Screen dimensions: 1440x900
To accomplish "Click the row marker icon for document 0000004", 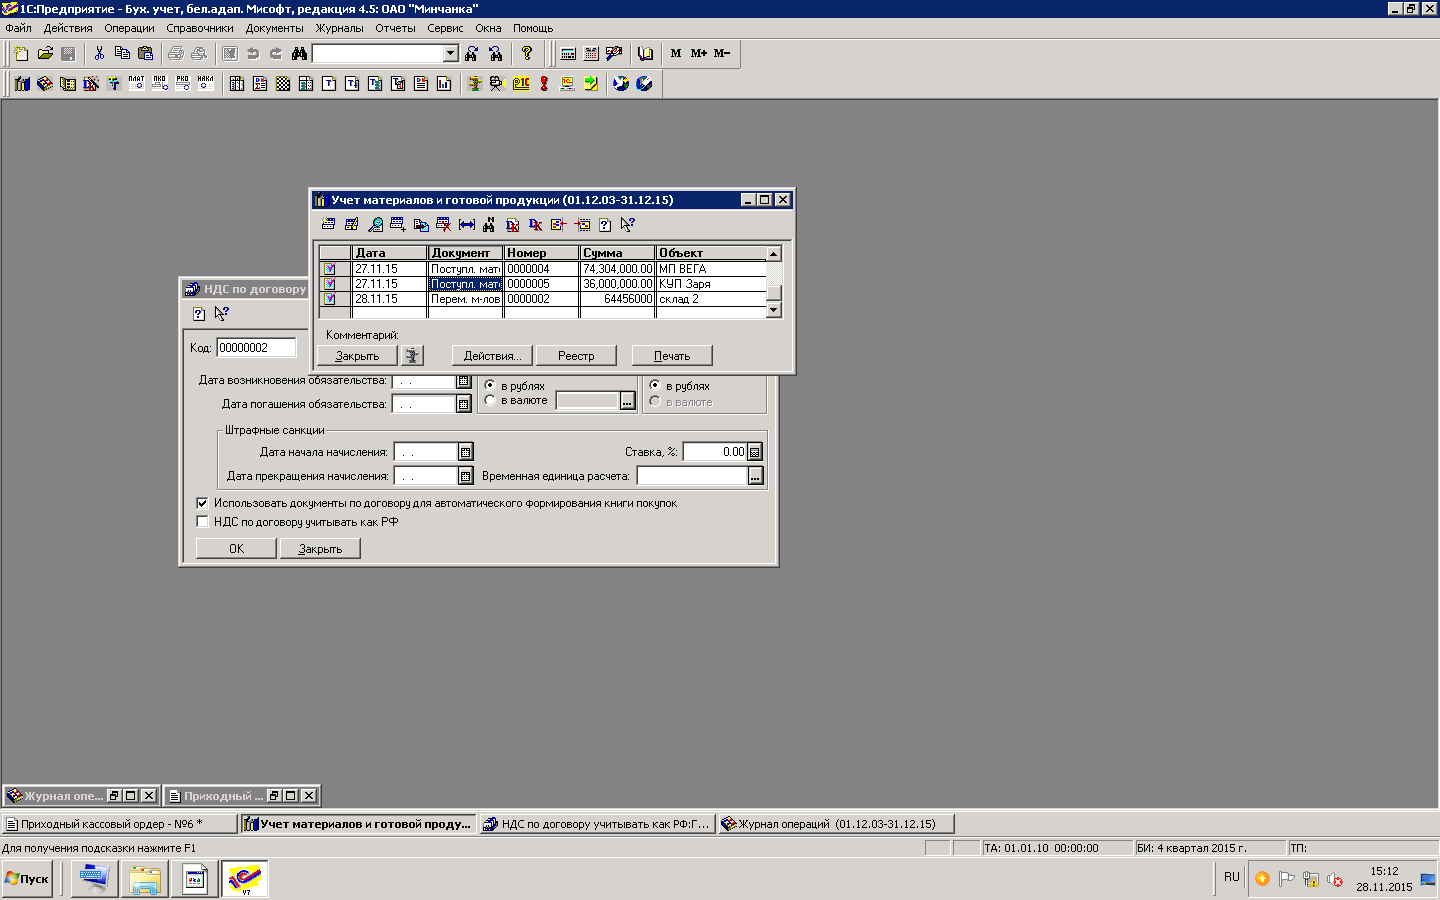I will [329, 268].
